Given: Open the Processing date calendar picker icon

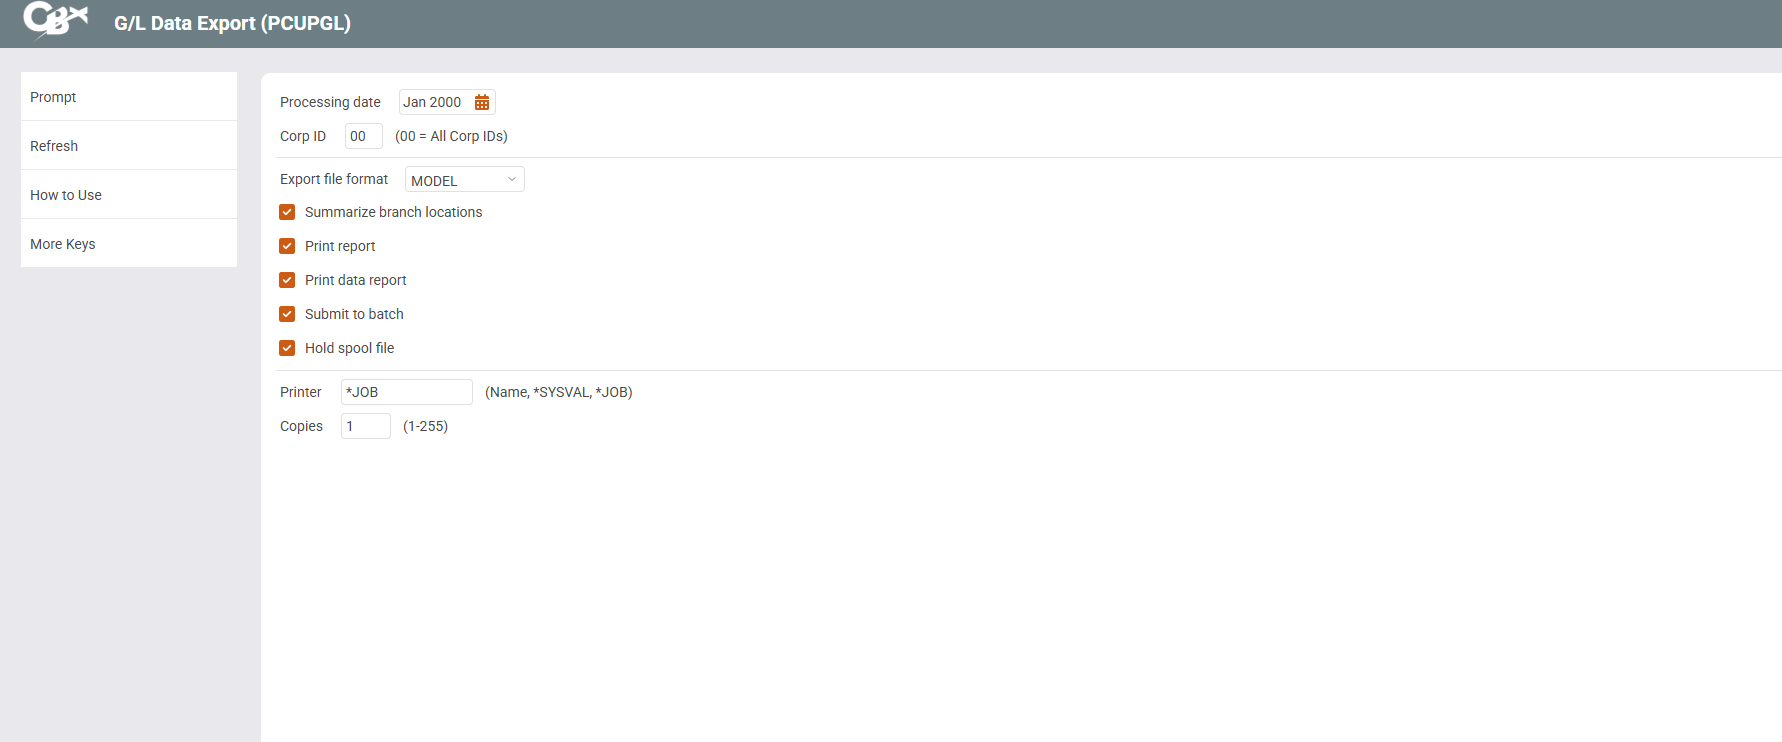Looking at the screenshot, I should (x=482, y=102).
